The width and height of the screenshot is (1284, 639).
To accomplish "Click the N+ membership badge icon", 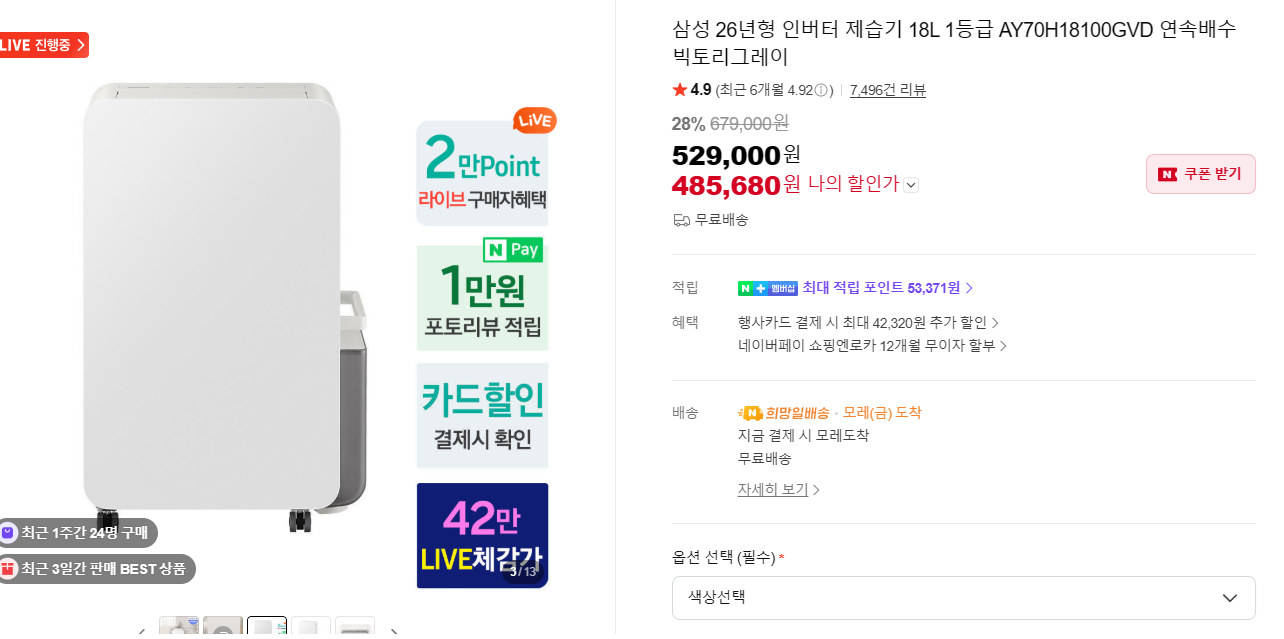I will coord(767,288).
